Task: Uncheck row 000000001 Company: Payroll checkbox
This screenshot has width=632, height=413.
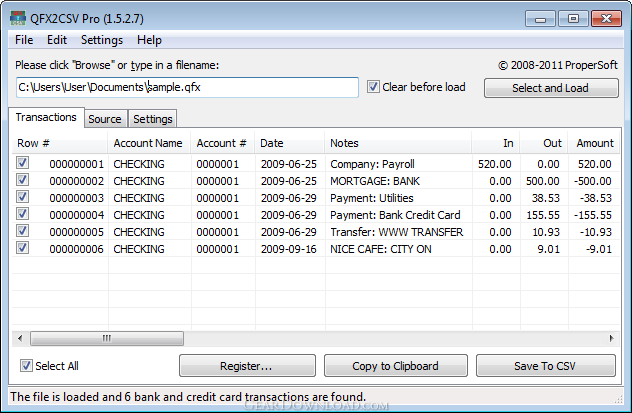Action: coord(23,163)
